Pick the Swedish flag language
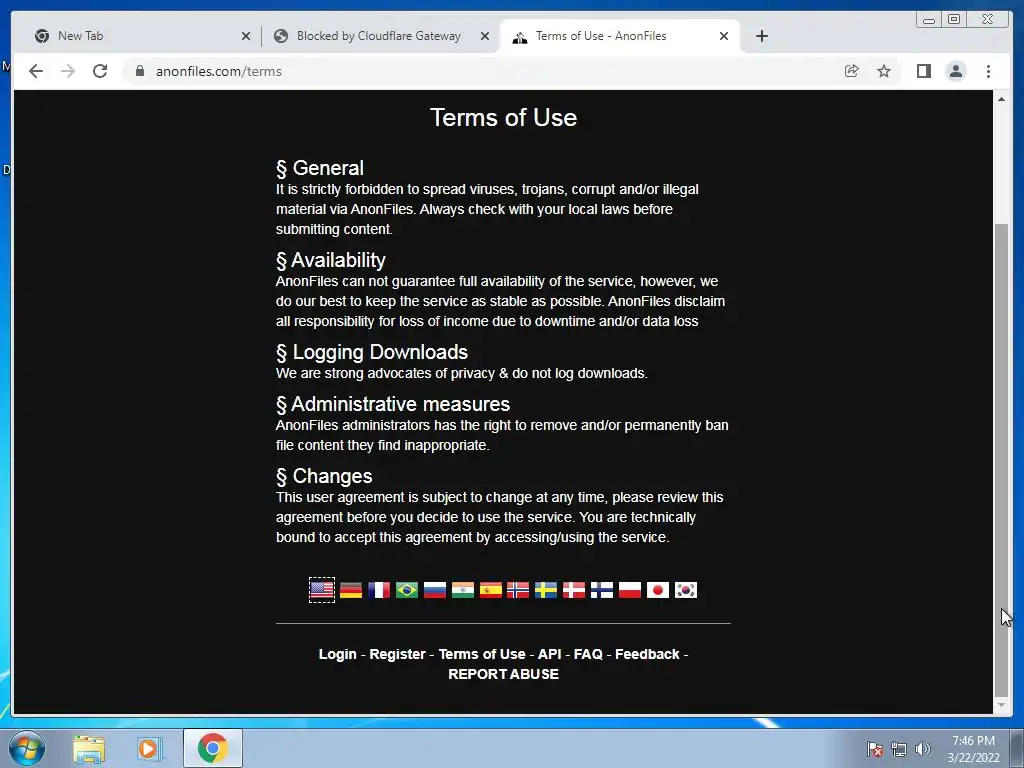 [546, 590]
